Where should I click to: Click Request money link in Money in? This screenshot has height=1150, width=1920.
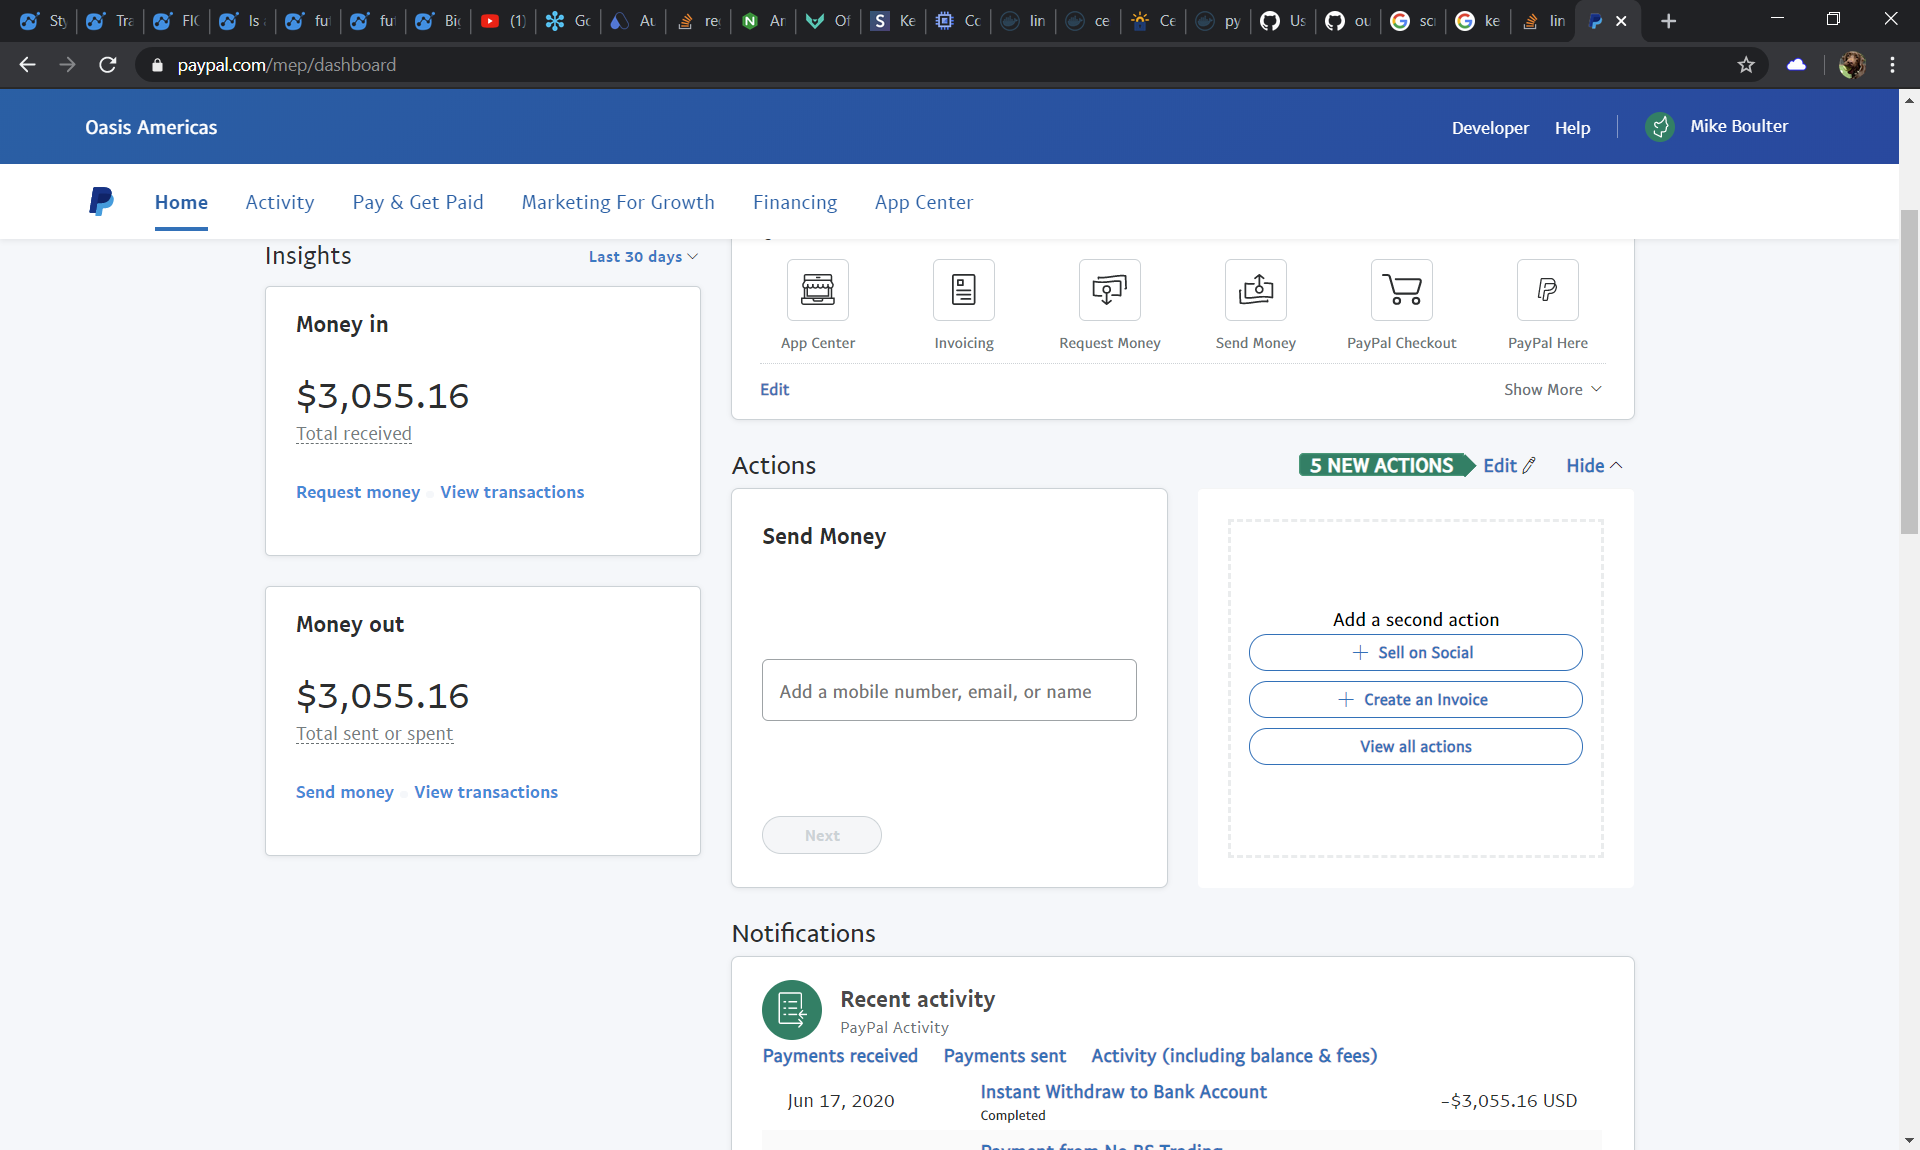pos(358,492)
